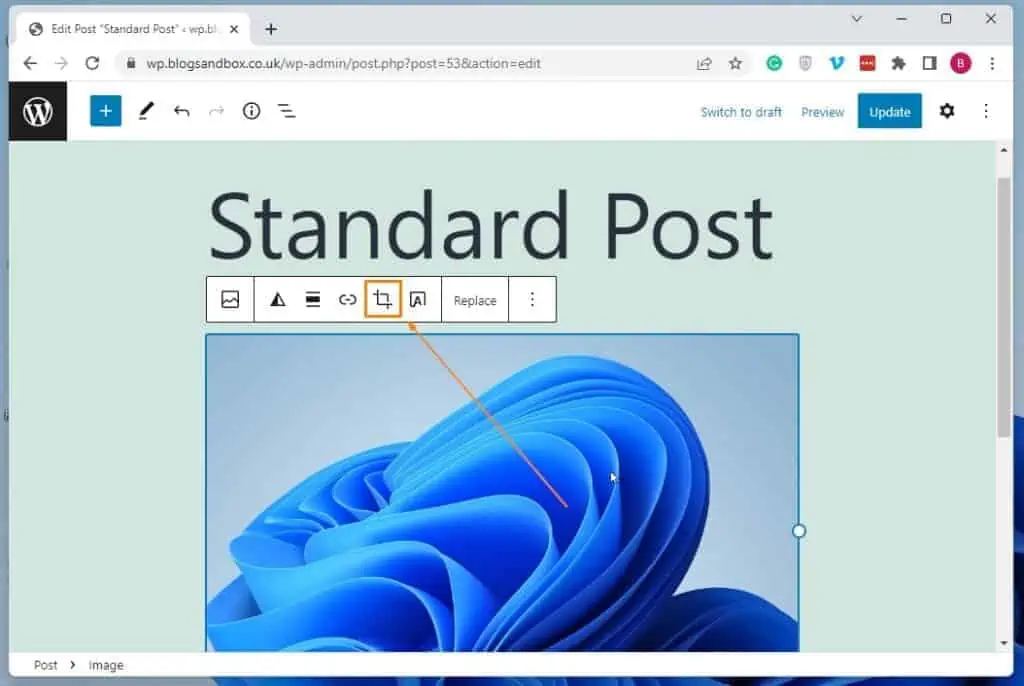The height and width of the screenshot is (686, 1024).
Task: Click the blue Update button
Action: click(x=889, y=111)
